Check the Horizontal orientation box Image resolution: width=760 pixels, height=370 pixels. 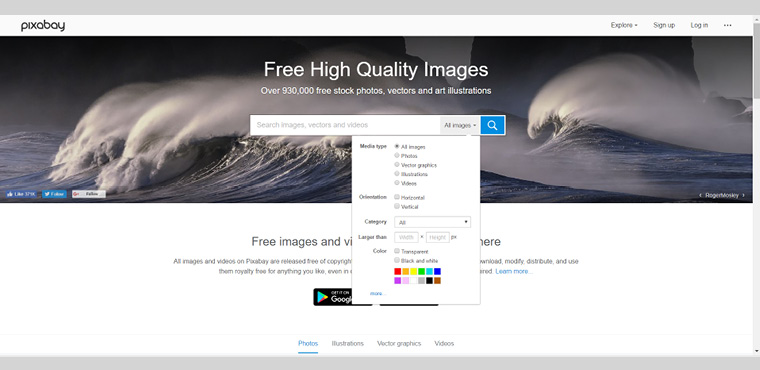397,197
